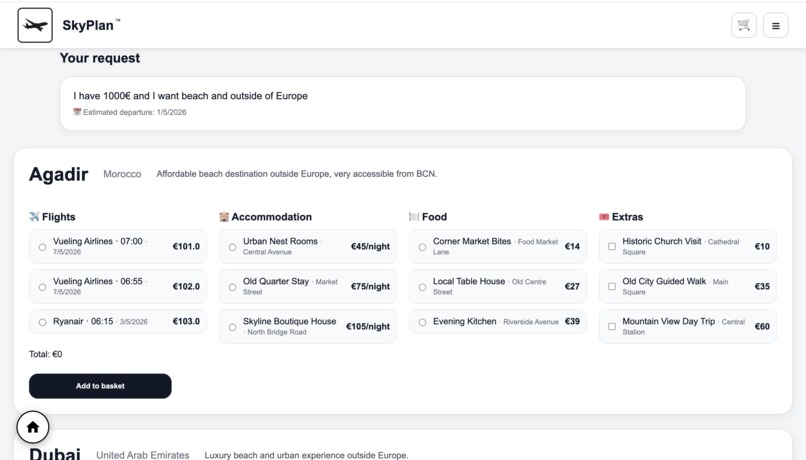The image size is (806, 460).
Task: Click Estimated departure: 1/5/2026 text
Action: click(x=135, y=112)
